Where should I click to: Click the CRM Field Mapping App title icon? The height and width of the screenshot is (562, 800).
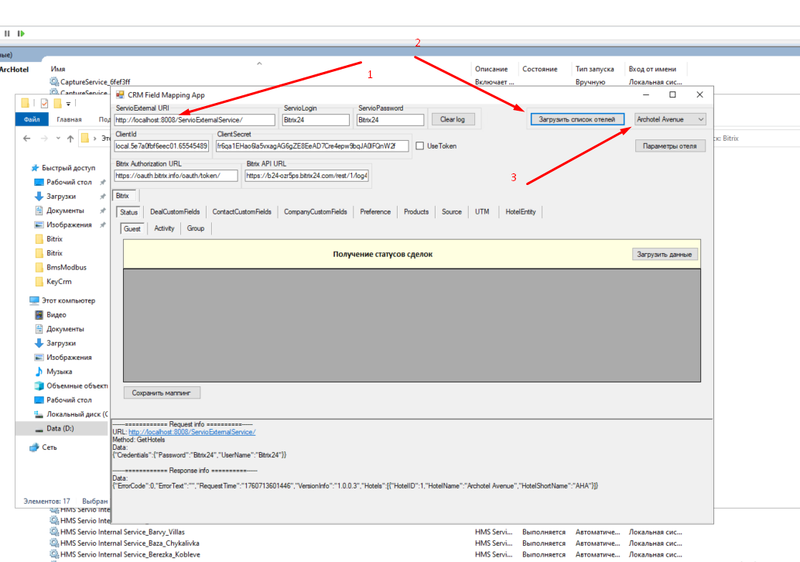pyautogui.click(x=120, y=95)
